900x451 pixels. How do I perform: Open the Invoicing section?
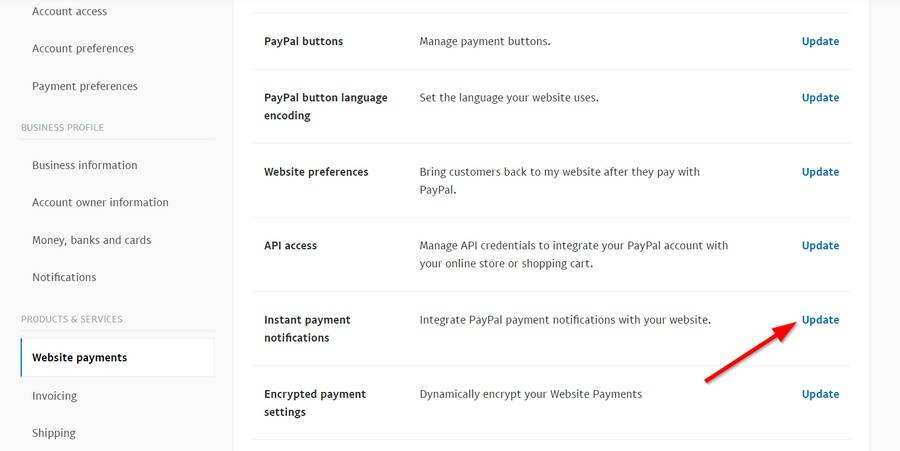[54, 396]
